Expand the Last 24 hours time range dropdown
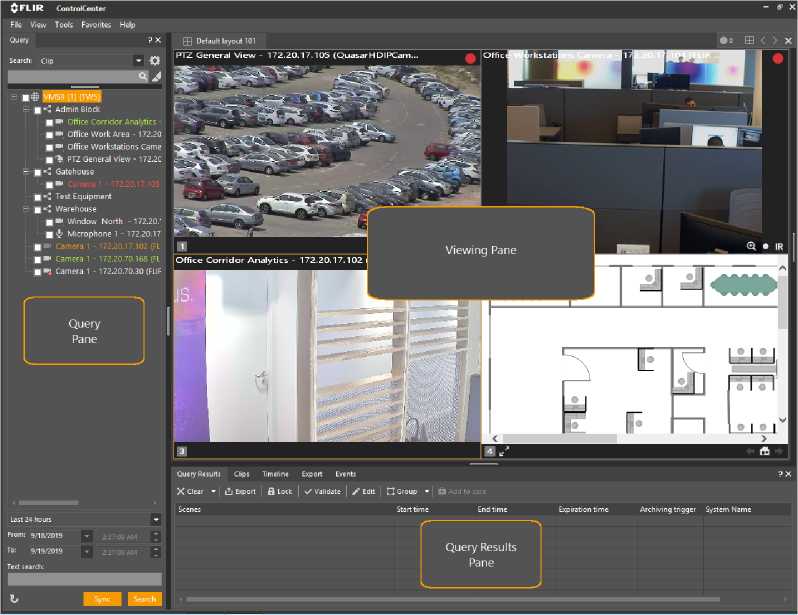 pyautogui.click(x=155, y=520)
